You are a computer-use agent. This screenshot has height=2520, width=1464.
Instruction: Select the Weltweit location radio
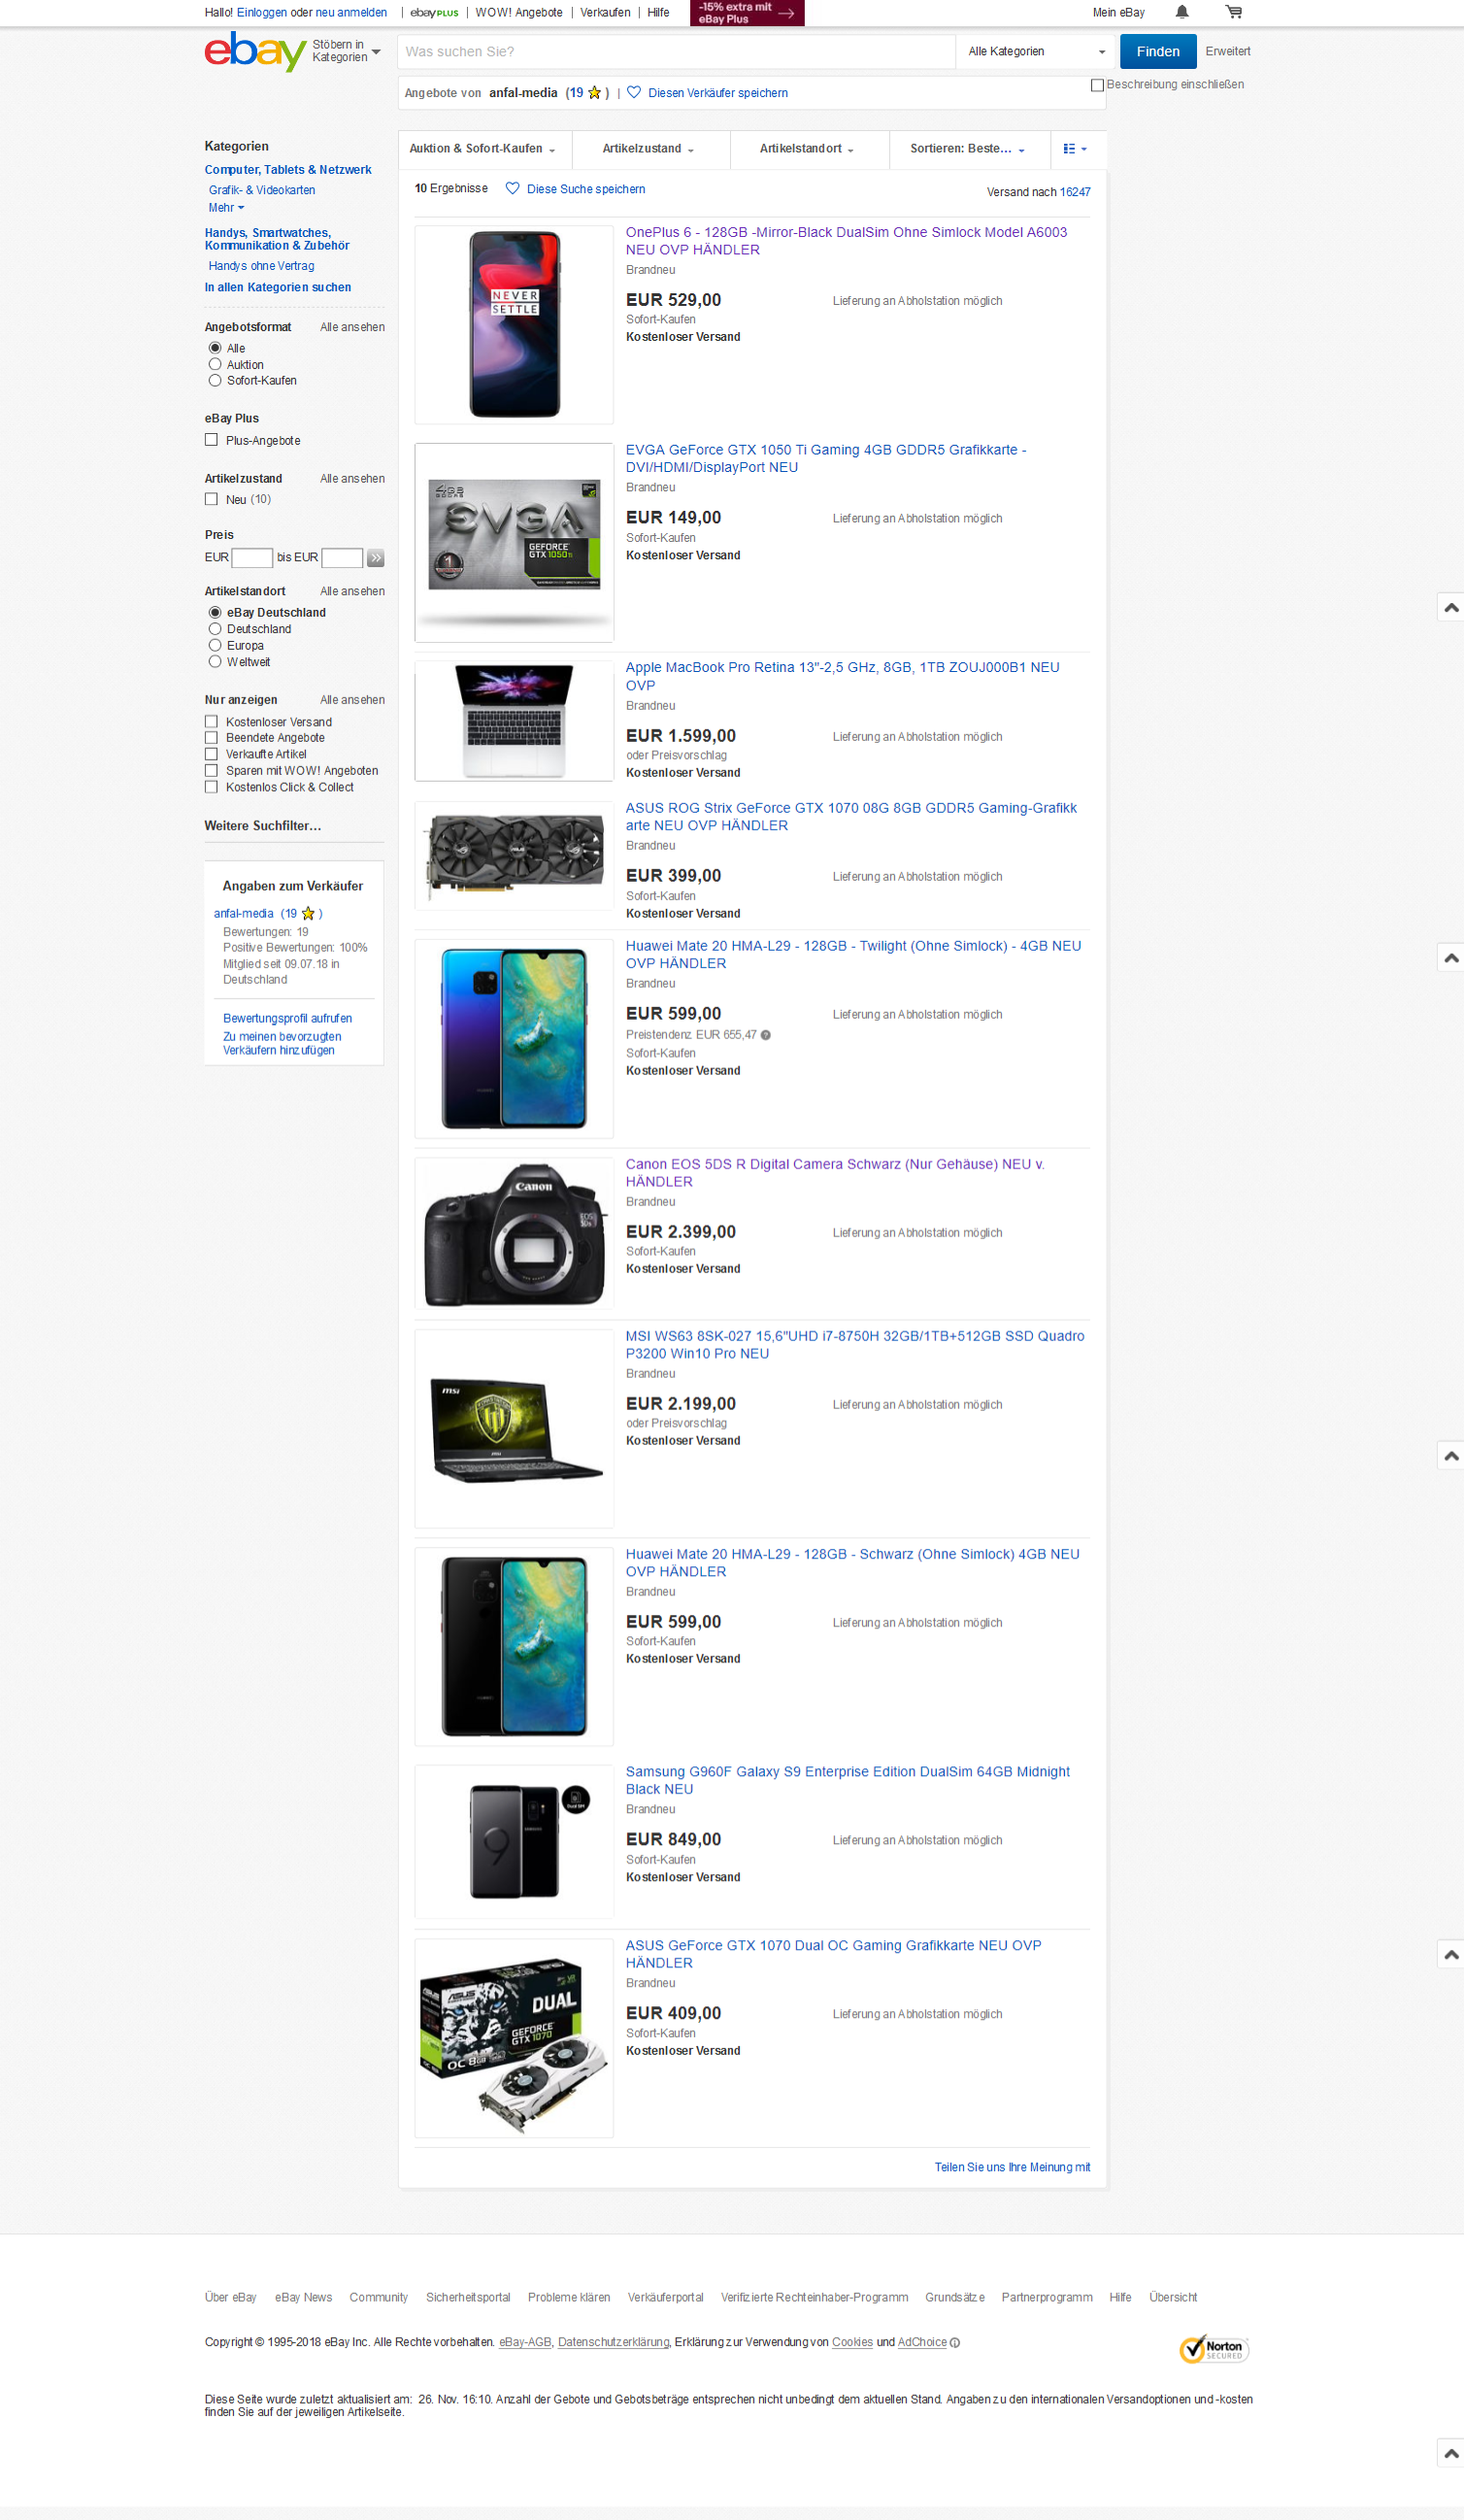(214, 661)
